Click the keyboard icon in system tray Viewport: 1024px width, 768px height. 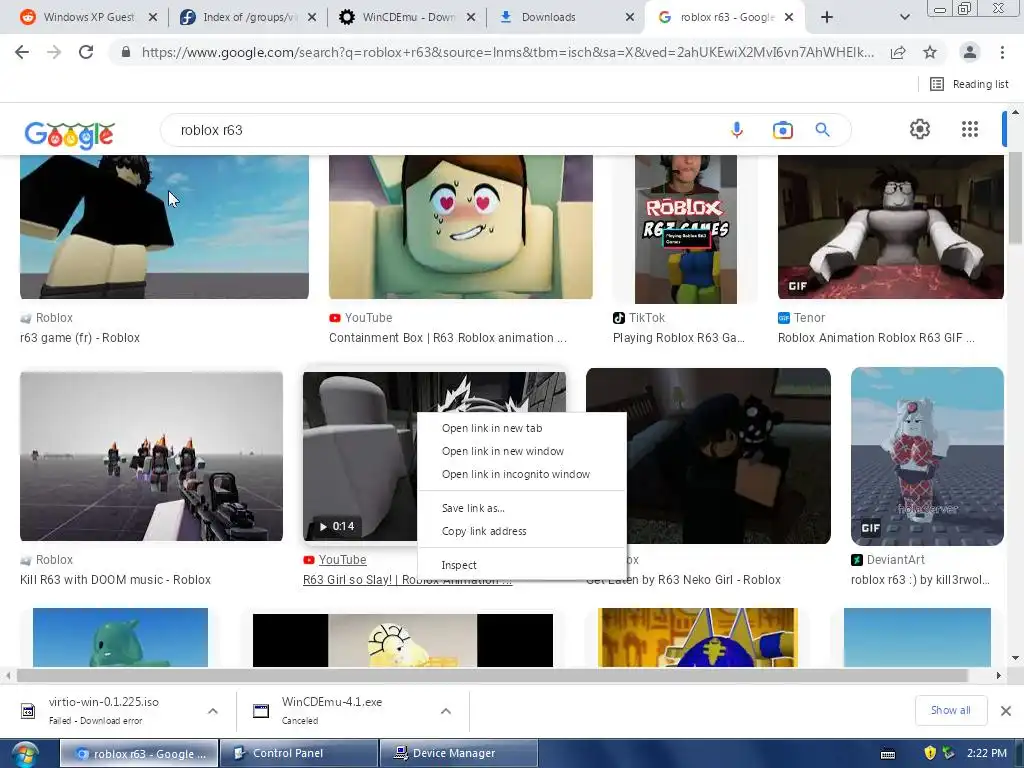888,754
